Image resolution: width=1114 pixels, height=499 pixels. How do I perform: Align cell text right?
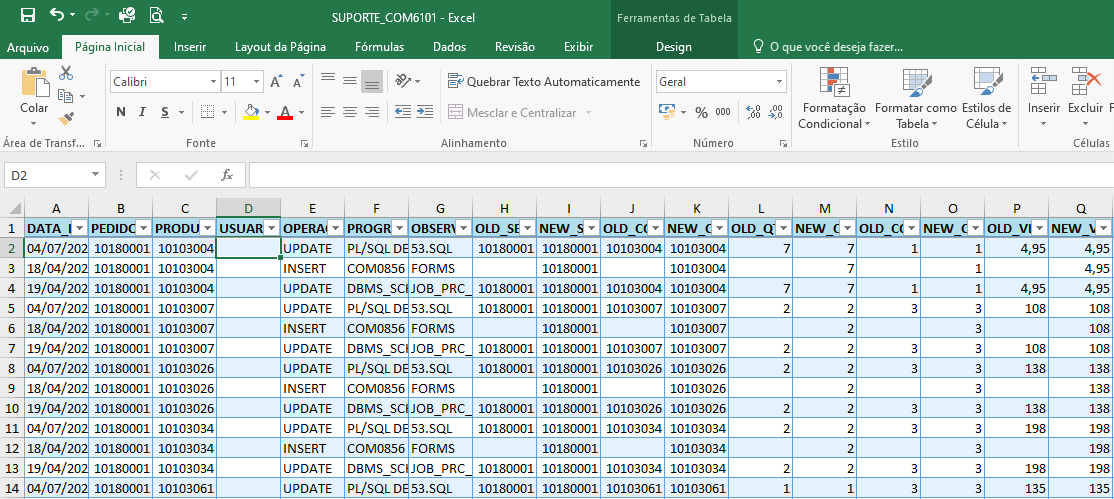372,112
